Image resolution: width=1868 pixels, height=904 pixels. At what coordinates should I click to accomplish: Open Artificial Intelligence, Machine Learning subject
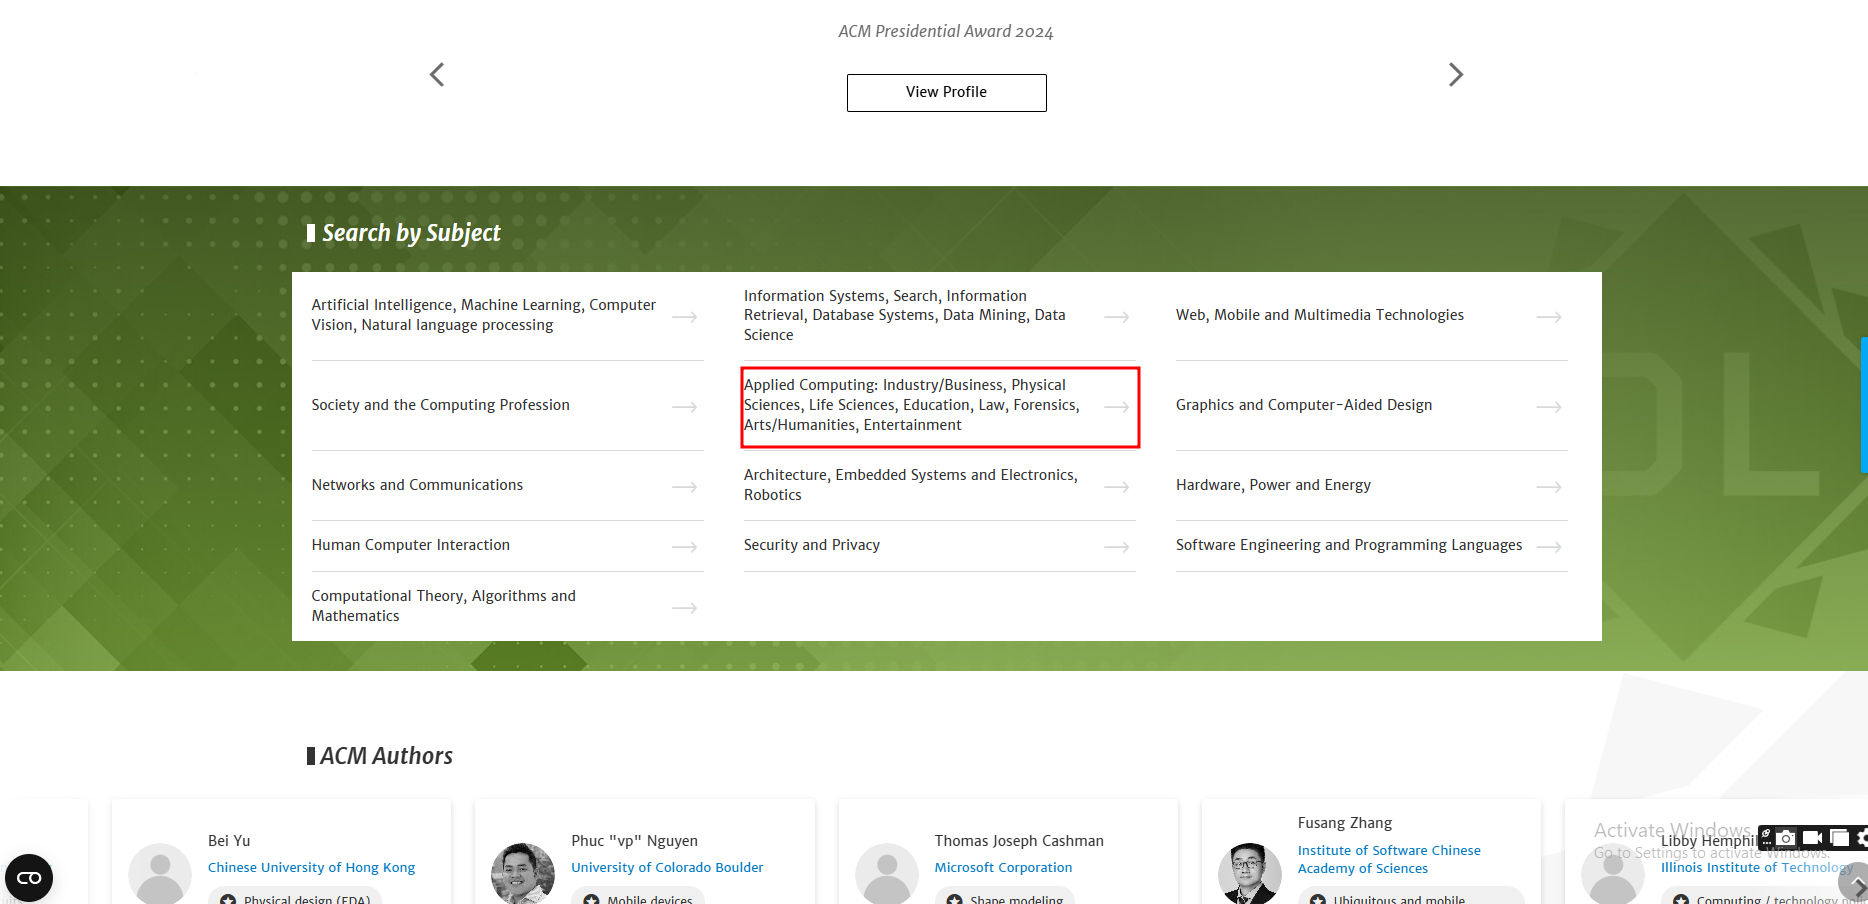(x=483, y=315)
